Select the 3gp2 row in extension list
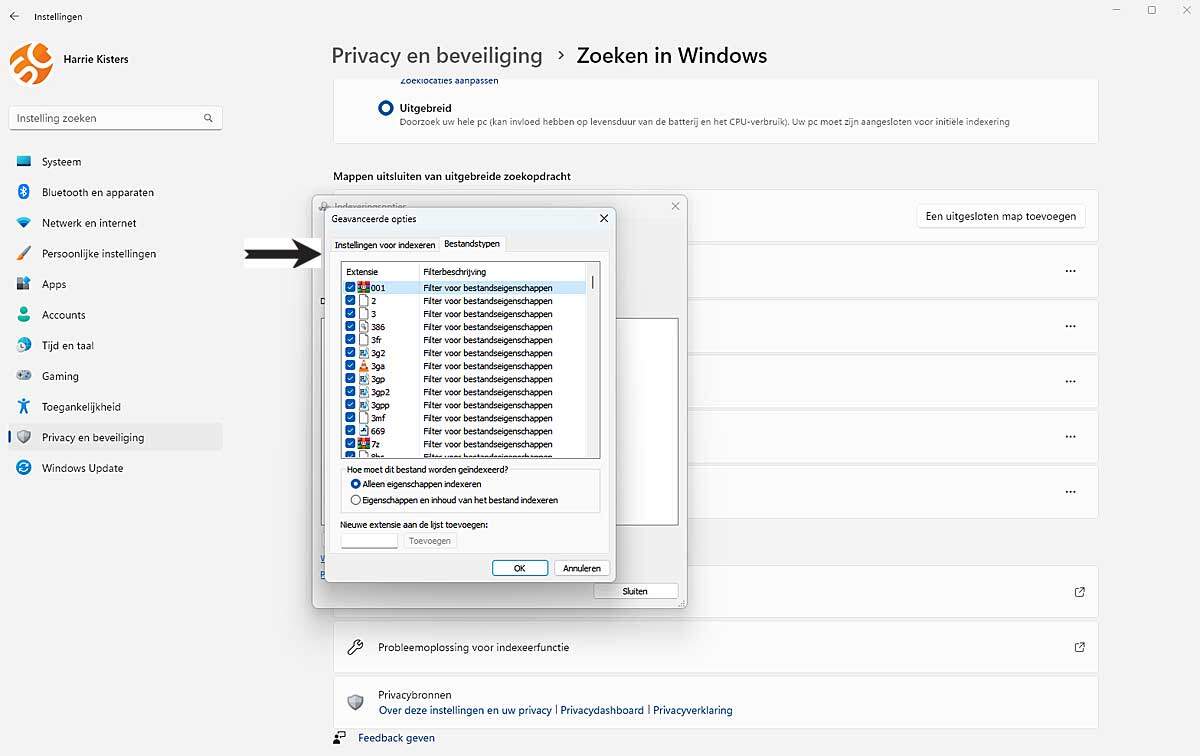The height and width of the screenshot is (756, 1200). [x=465, y=392]
